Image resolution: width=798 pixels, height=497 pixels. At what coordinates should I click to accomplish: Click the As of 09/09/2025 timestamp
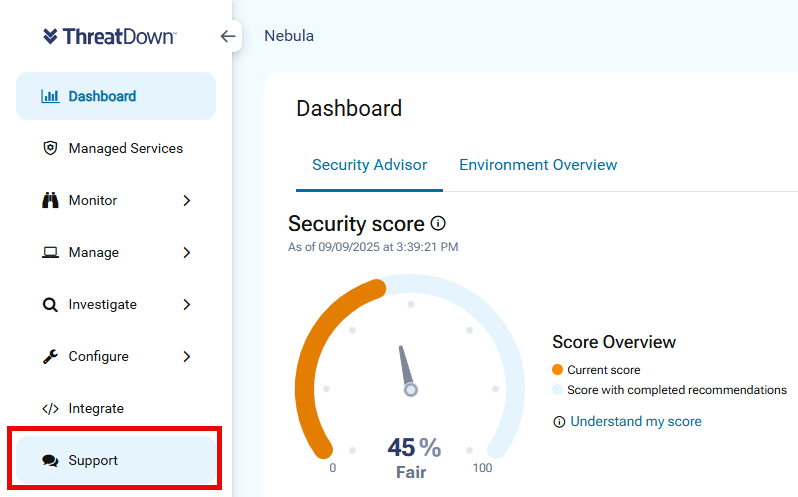coord(373,247)
